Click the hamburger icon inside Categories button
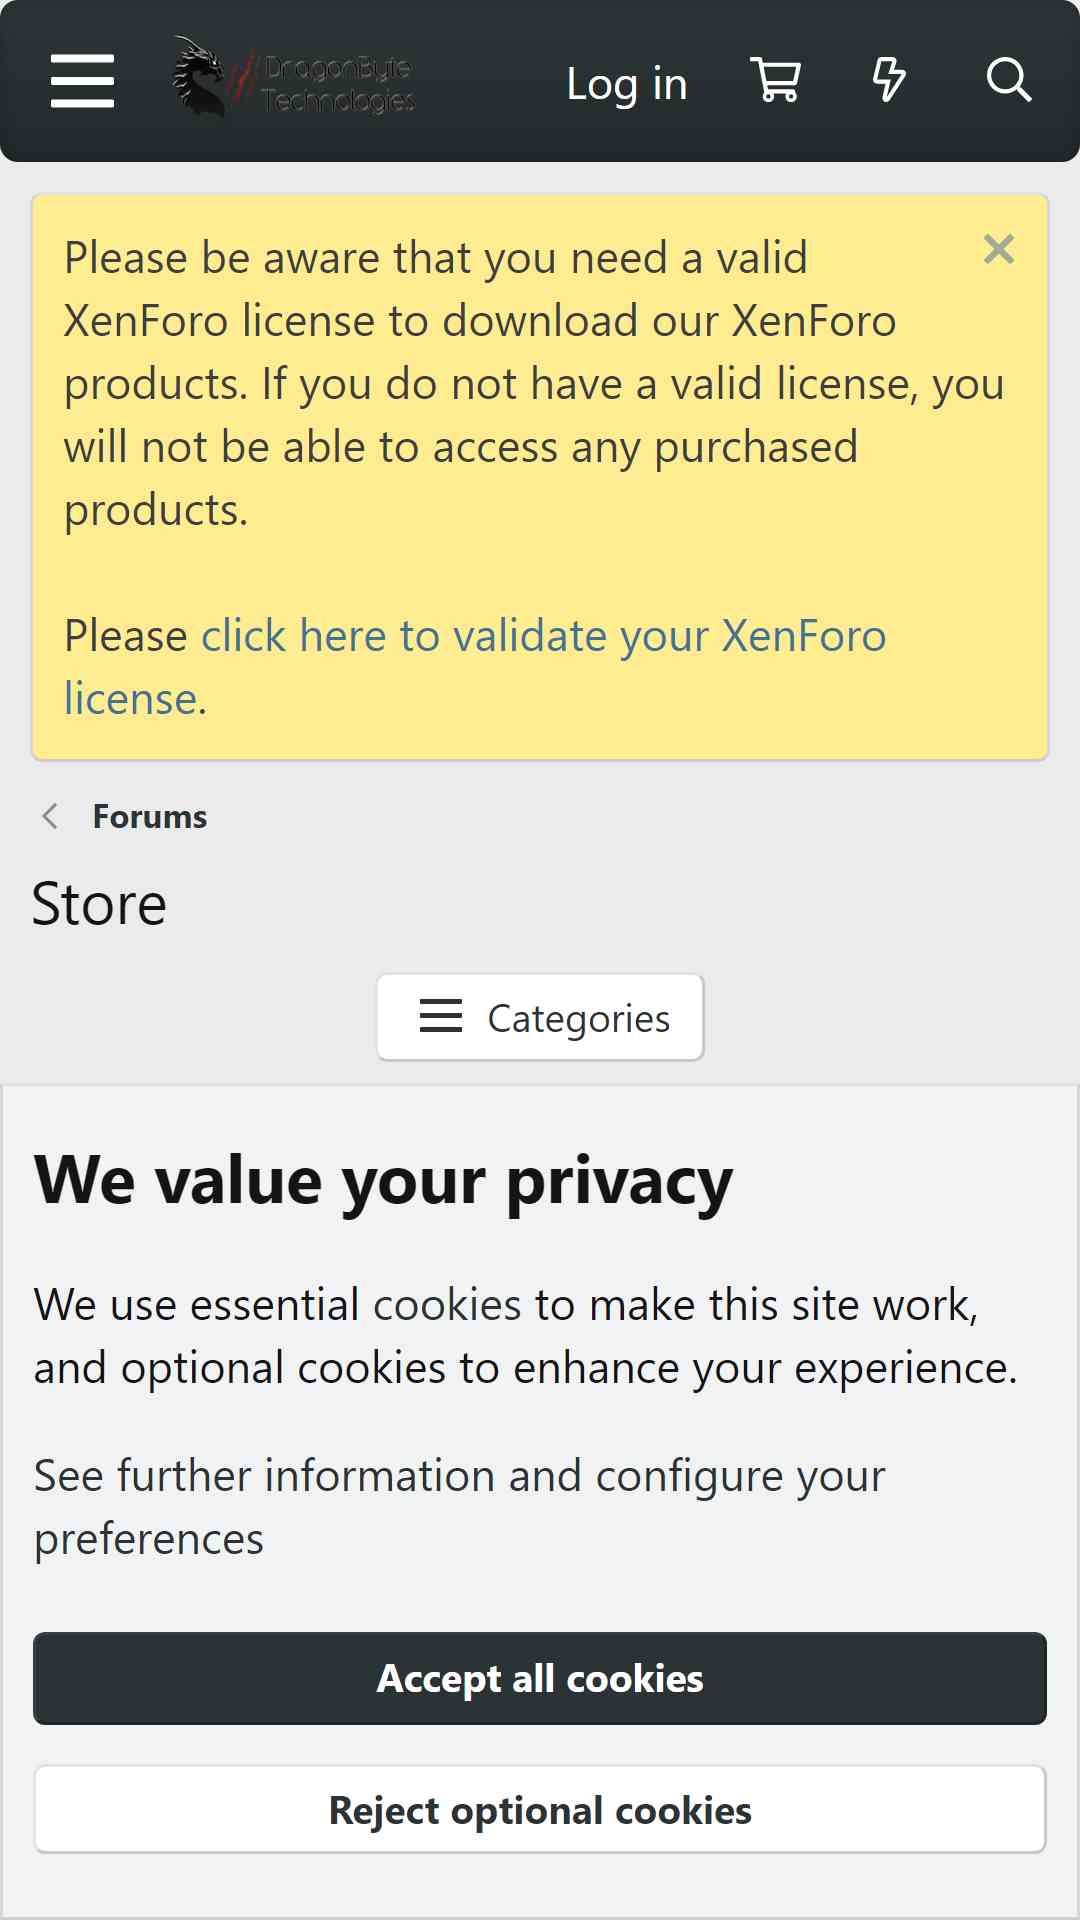 pos(441,1016)
